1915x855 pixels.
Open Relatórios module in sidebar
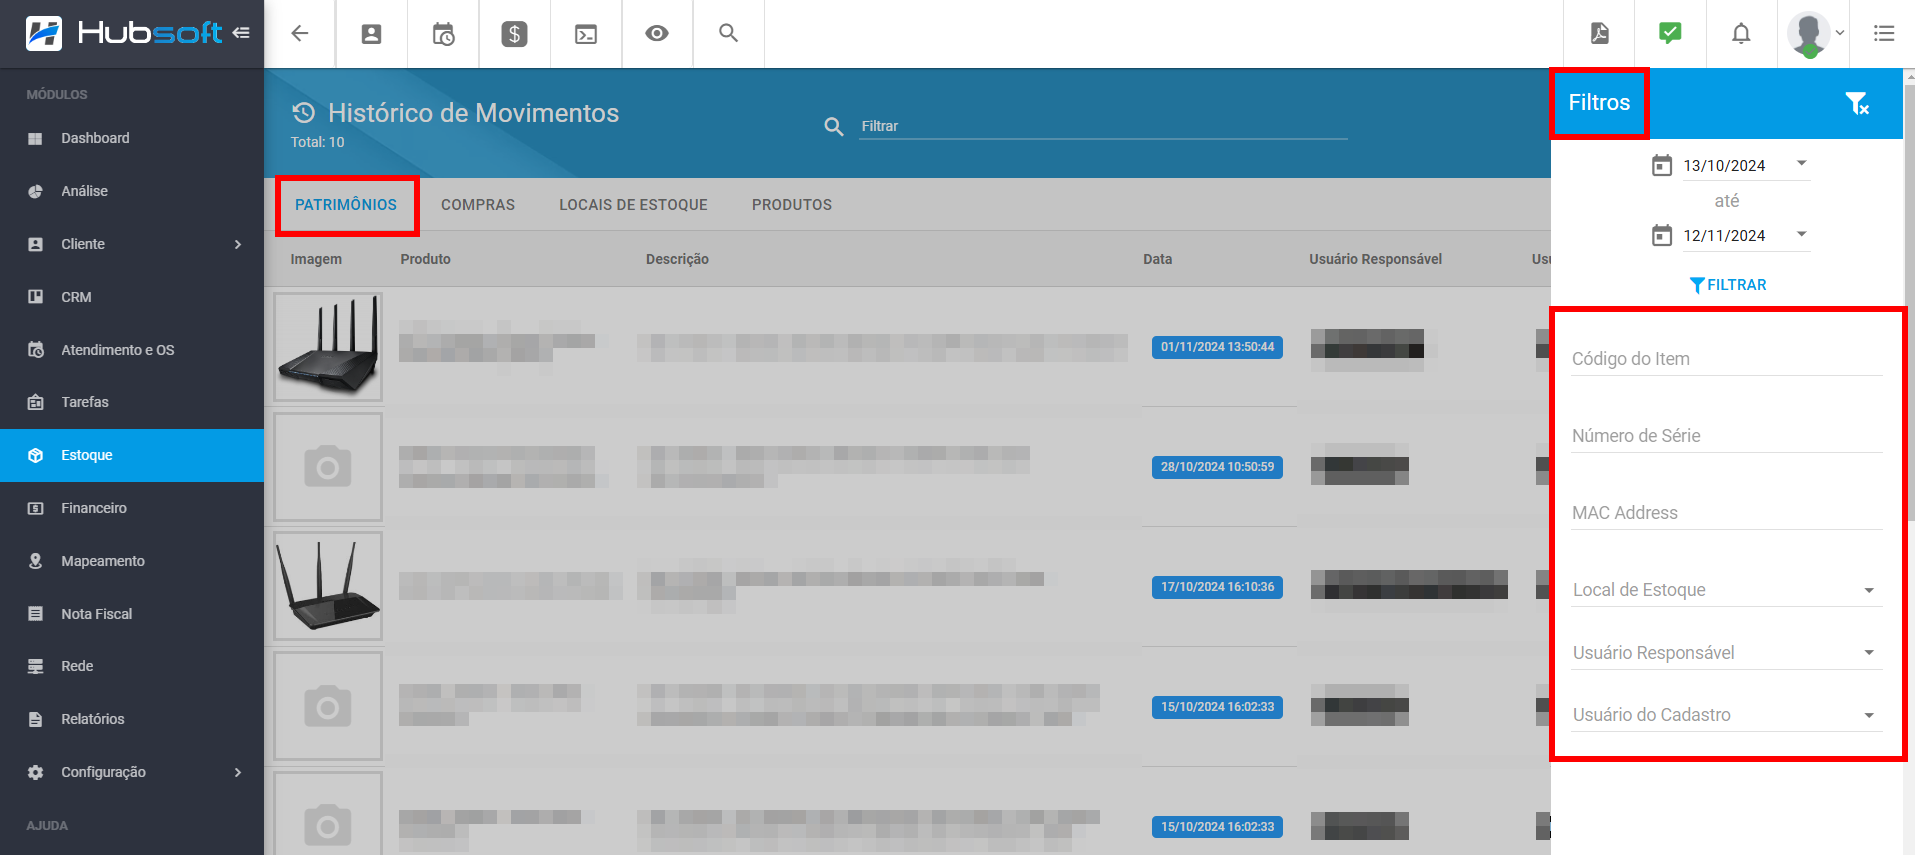132,719
